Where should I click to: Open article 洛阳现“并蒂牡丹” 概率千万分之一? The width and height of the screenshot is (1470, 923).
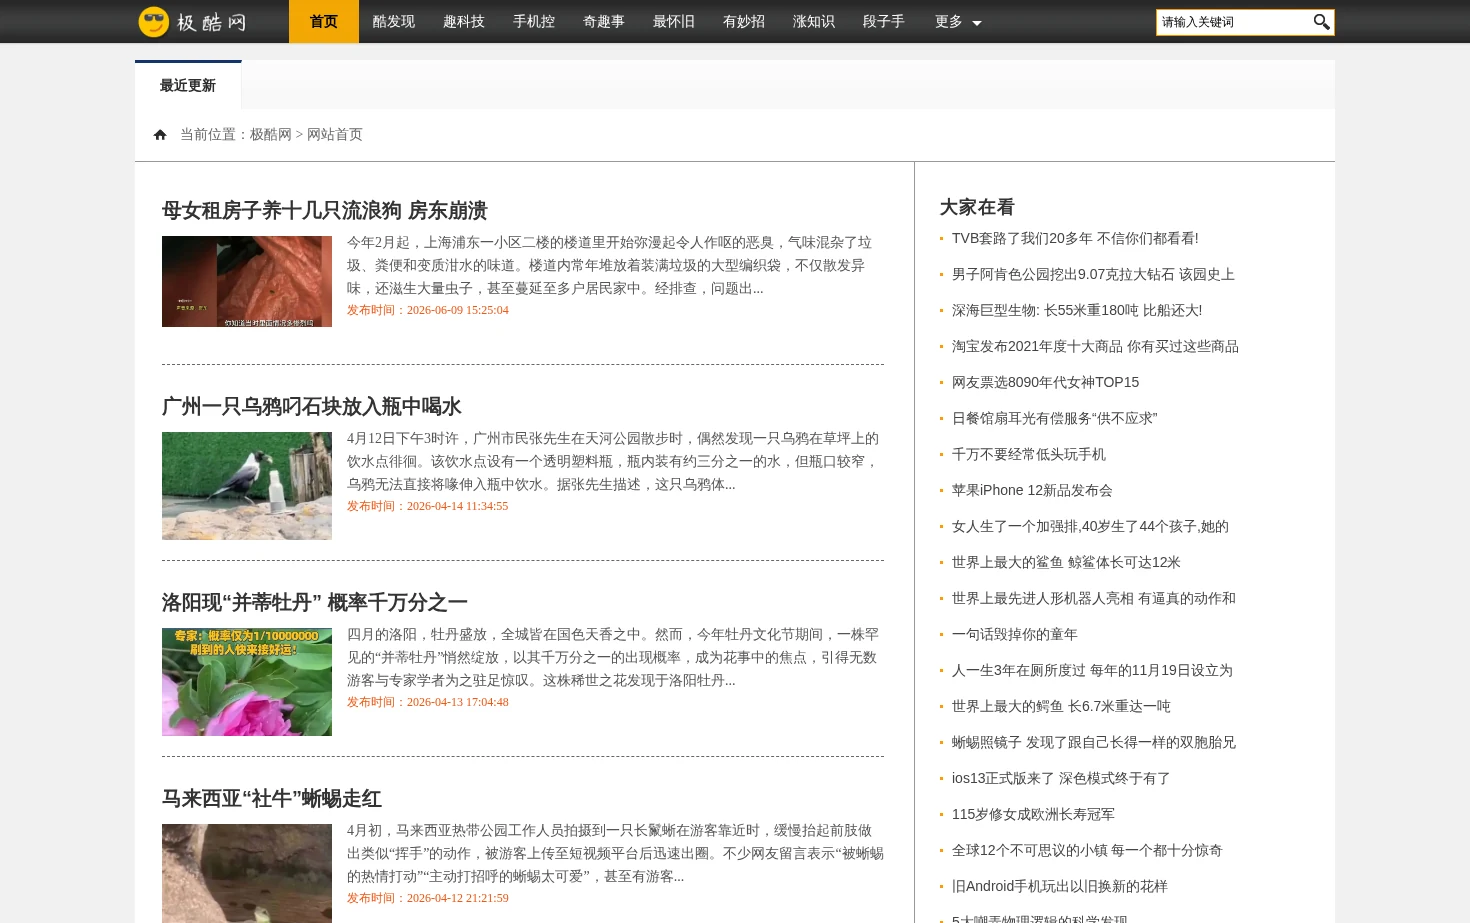click(314, 603)
